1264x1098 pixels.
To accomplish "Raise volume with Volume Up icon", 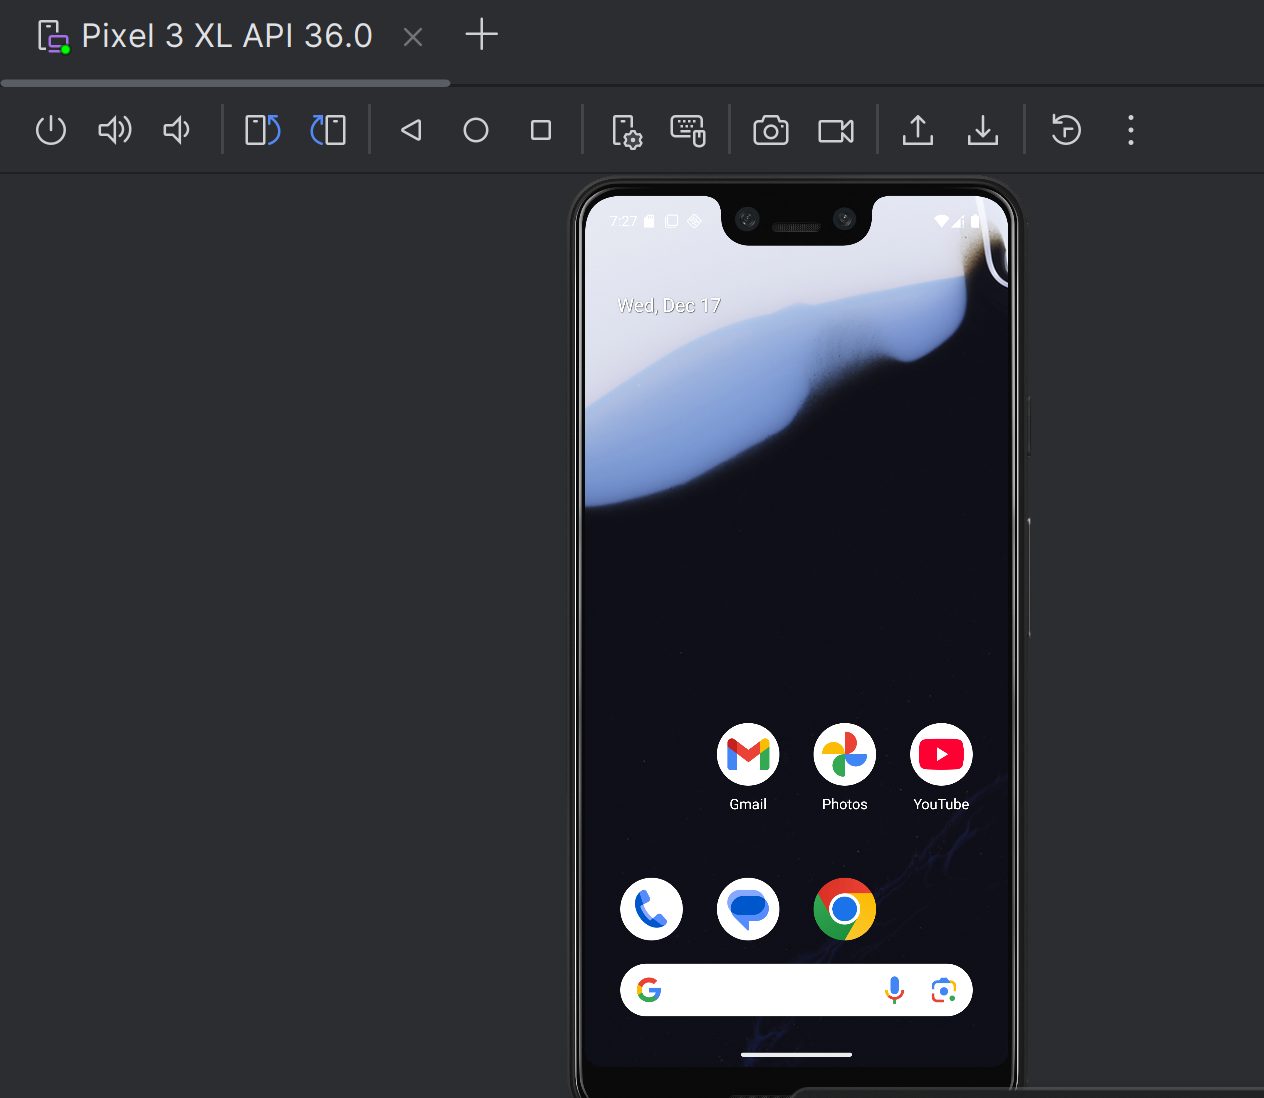I will [x=115, y=130].
